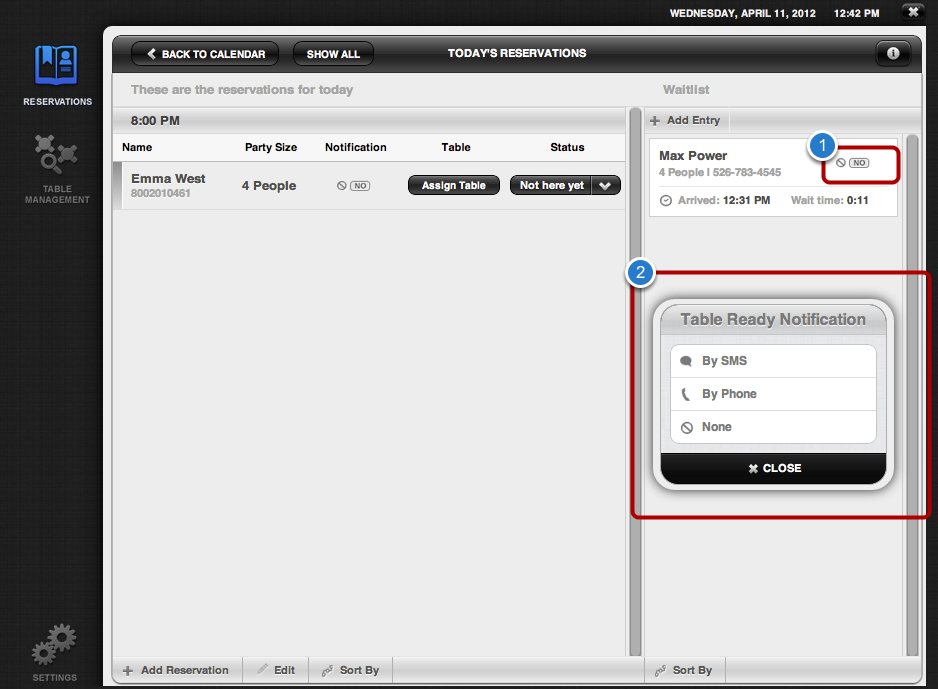Assign a table to Emma West
The height and width of the screenshot is (689, 938).
(x=453, y=185)
